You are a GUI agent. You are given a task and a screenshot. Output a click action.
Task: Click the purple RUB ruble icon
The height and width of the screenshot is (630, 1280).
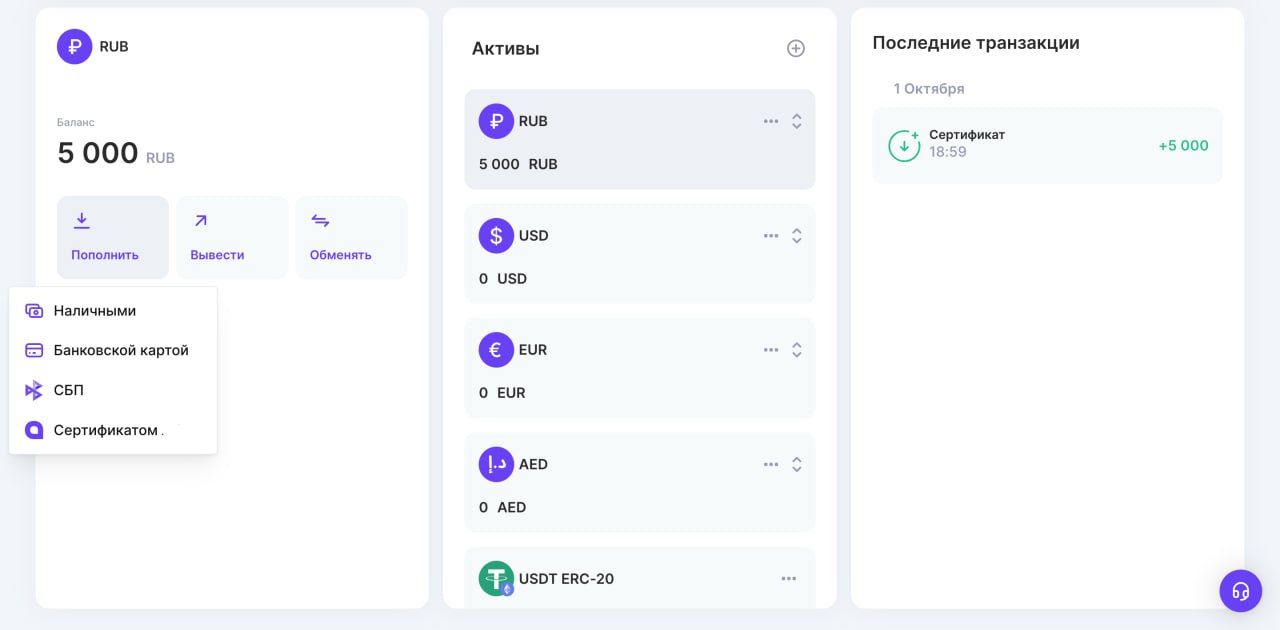(x=496, y=120)
